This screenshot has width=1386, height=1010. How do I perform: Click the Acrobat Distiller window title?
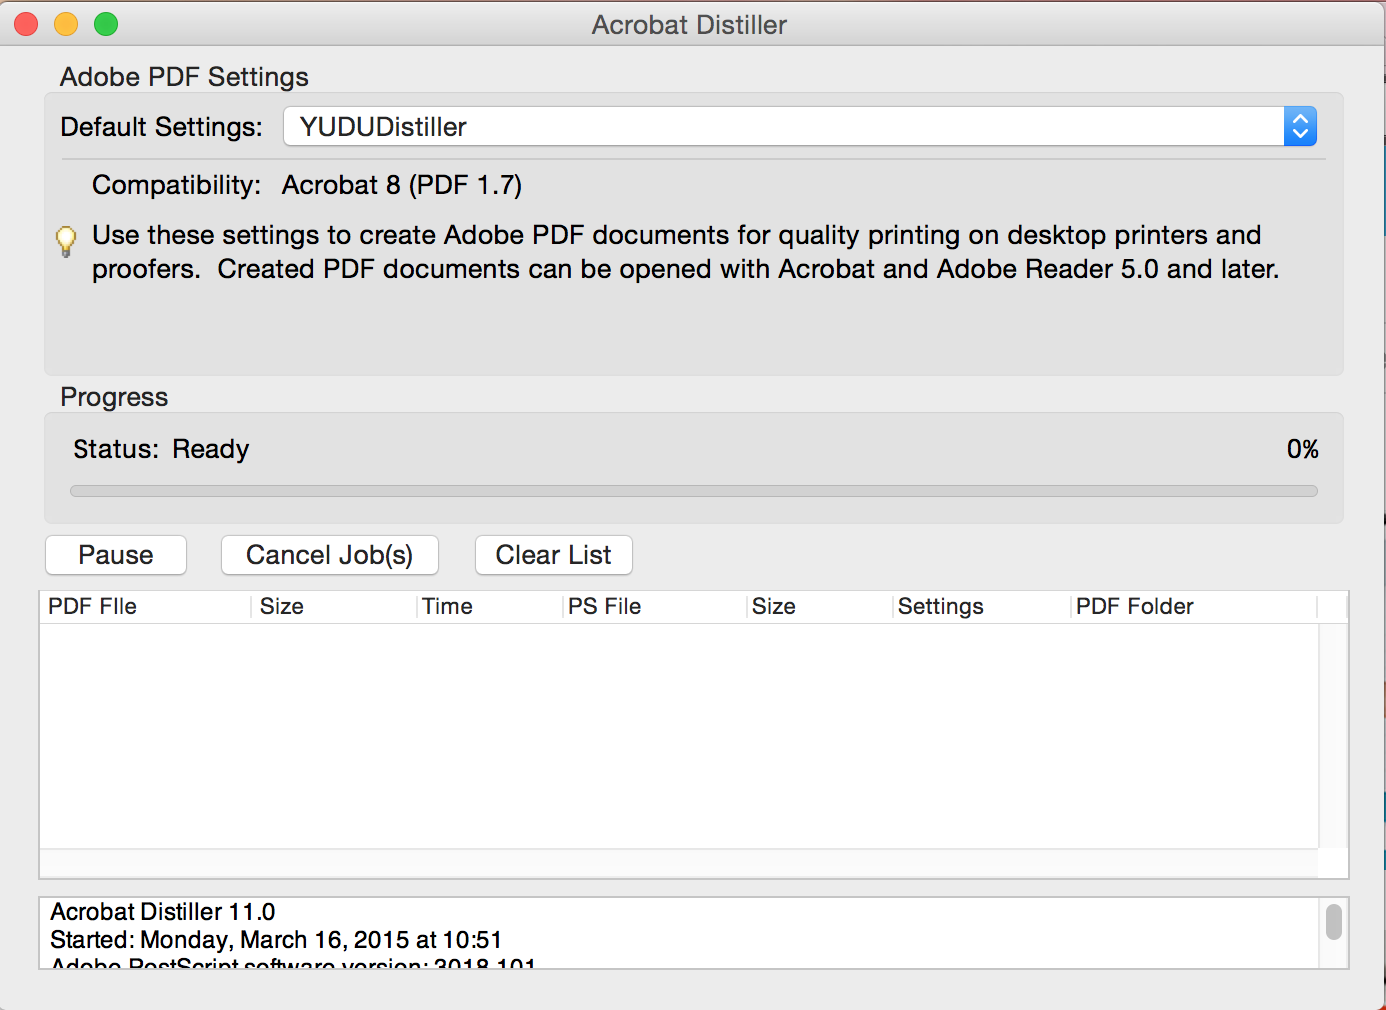point(689,25)
